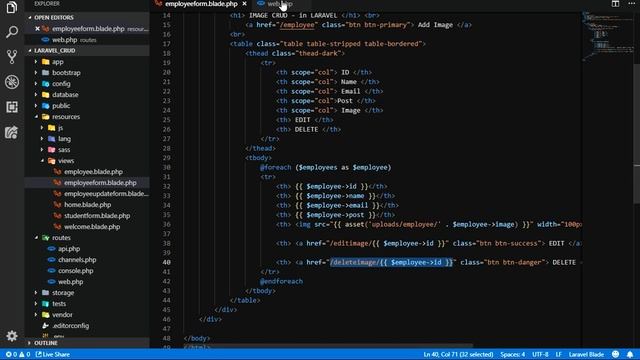Open Source Control view icon
The width and height of the screenshot is (640, 360).
[x=12, y=57]
